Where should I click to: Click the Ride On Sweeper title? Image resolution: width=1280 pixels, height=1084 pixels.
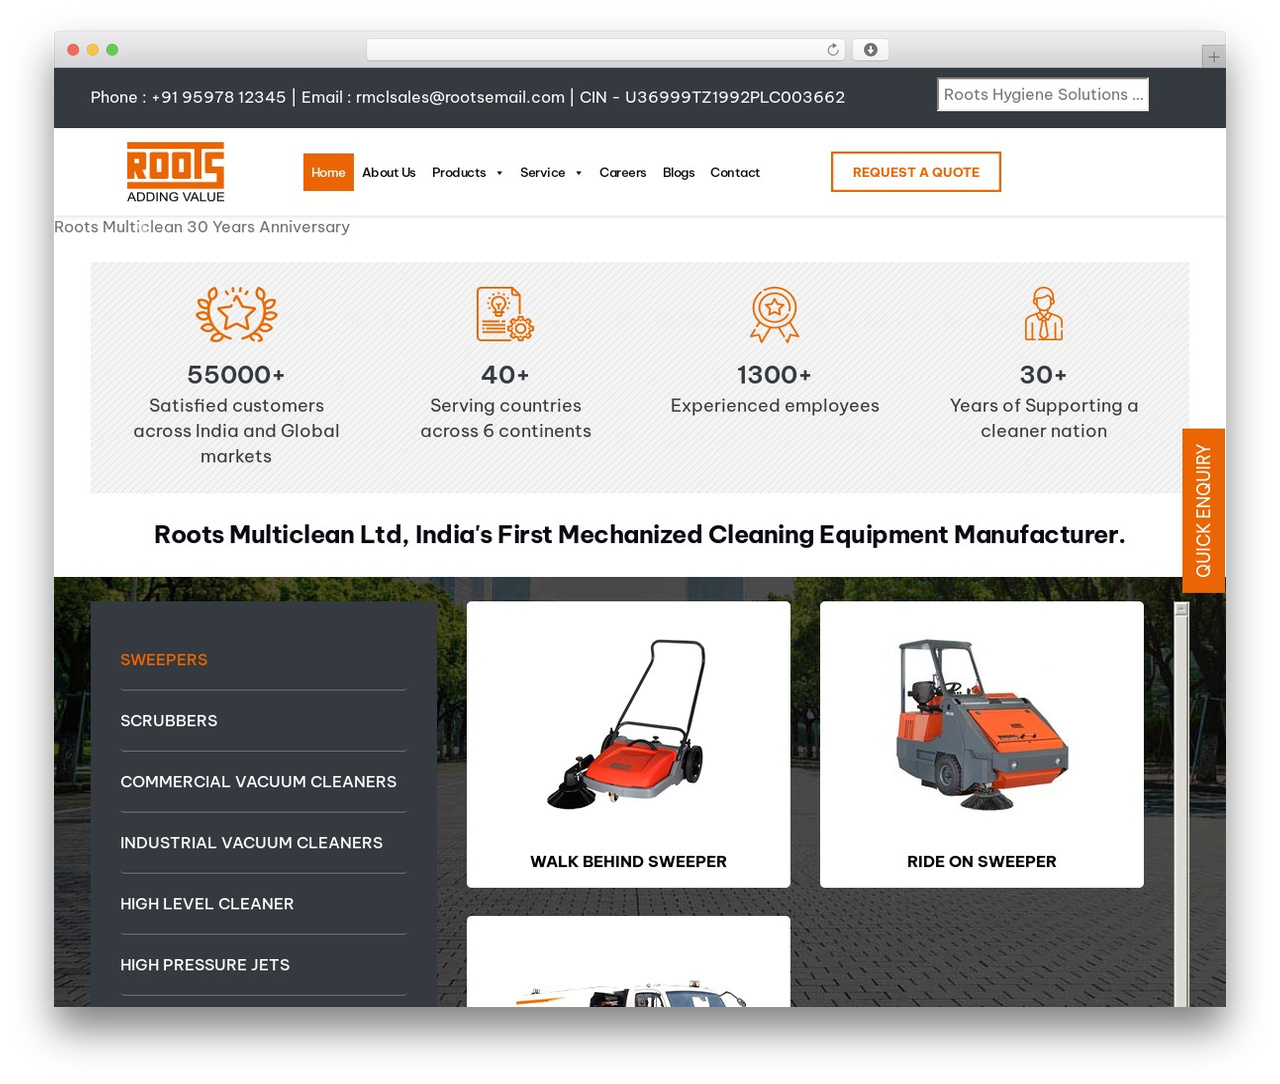[x=982, y=862]
